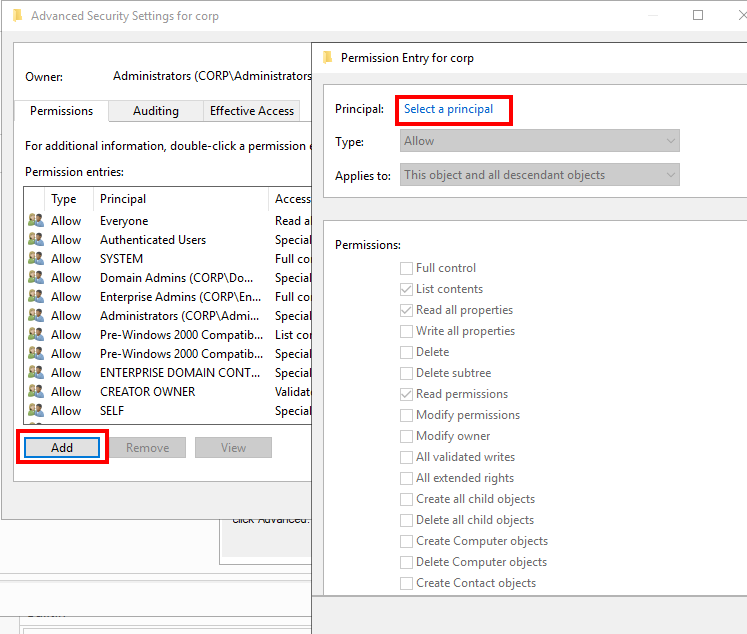Enable the Full control checkbox
747x634 pixels.
coord(406,268)
